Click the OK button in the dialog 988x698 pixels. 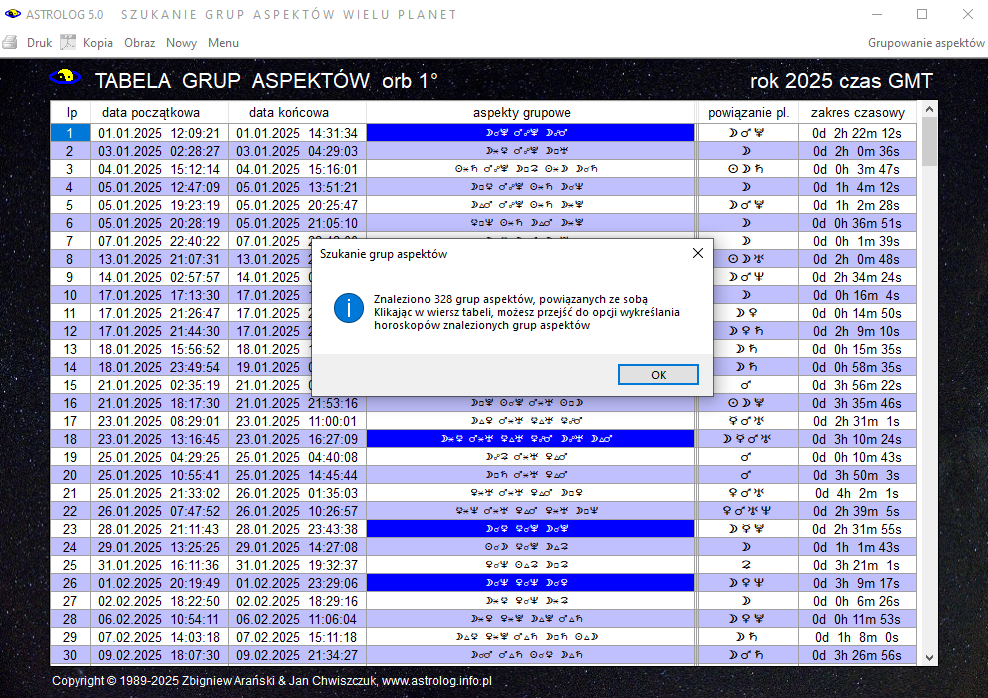click(x=657, y=375)
